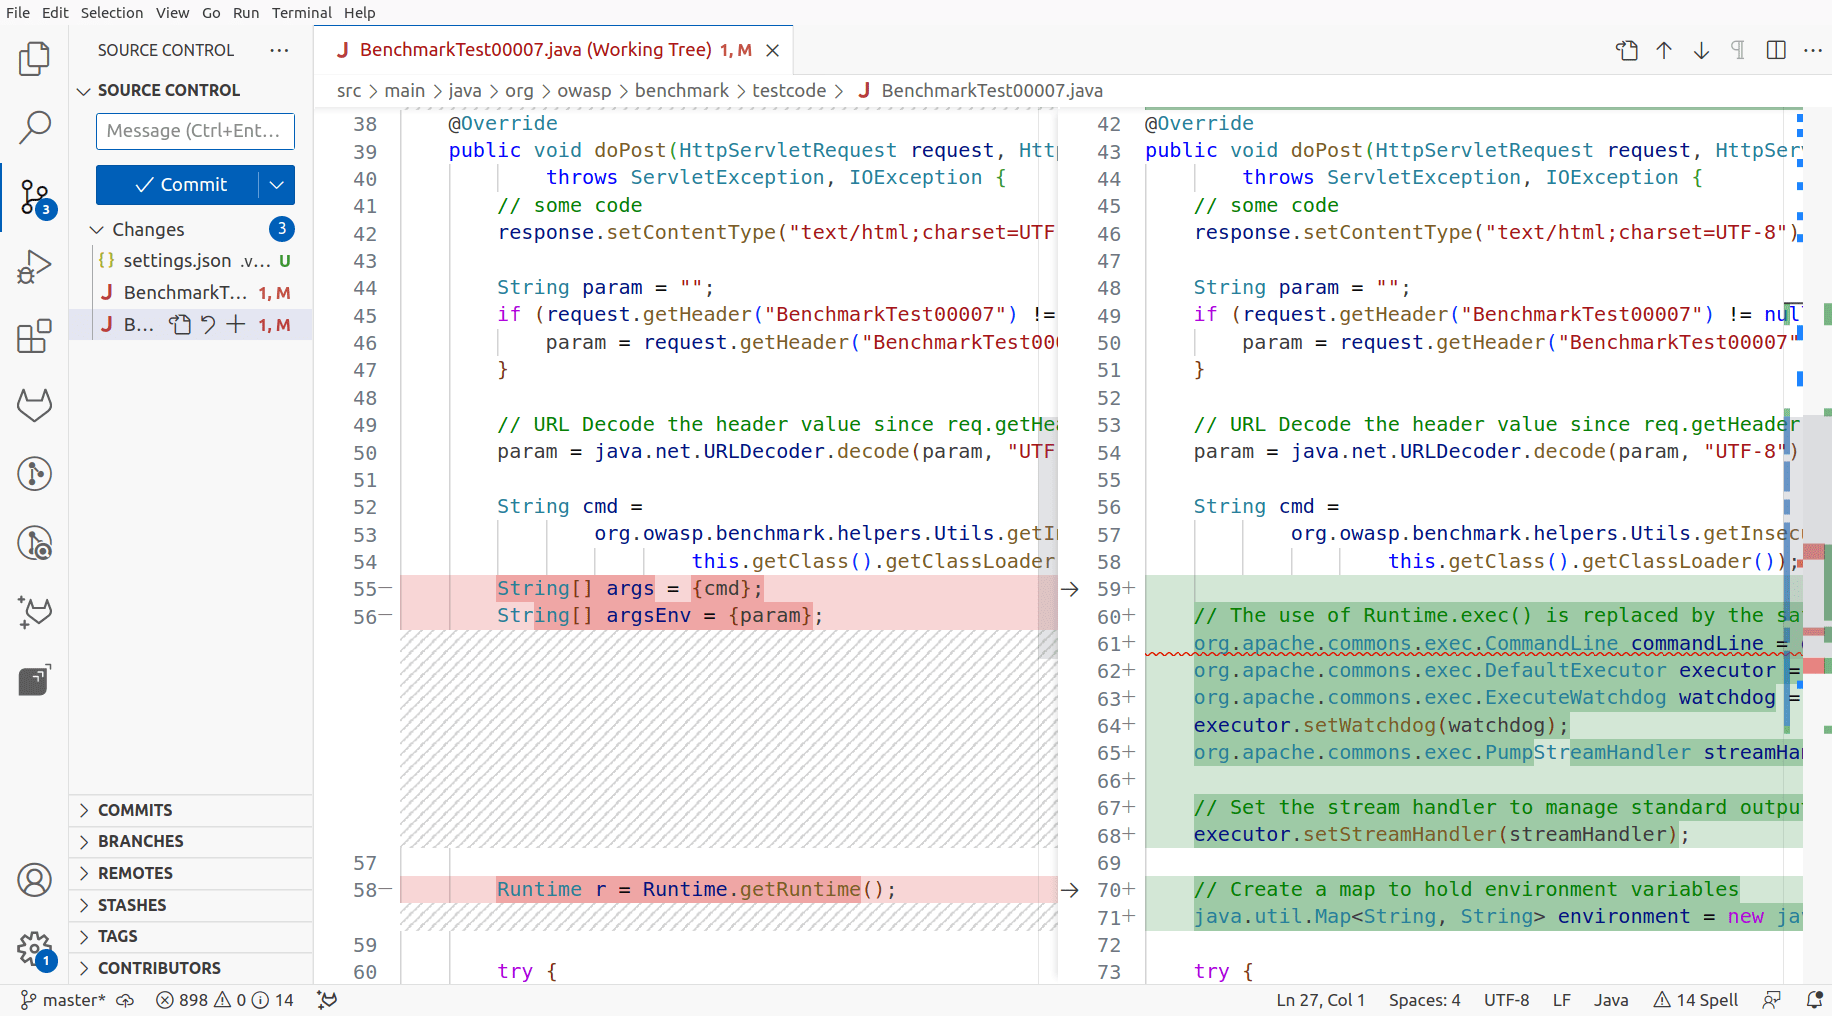Click the owasp breadcrumb
Viewport: 1832px width, 1016px height.
tap(584, 91)
